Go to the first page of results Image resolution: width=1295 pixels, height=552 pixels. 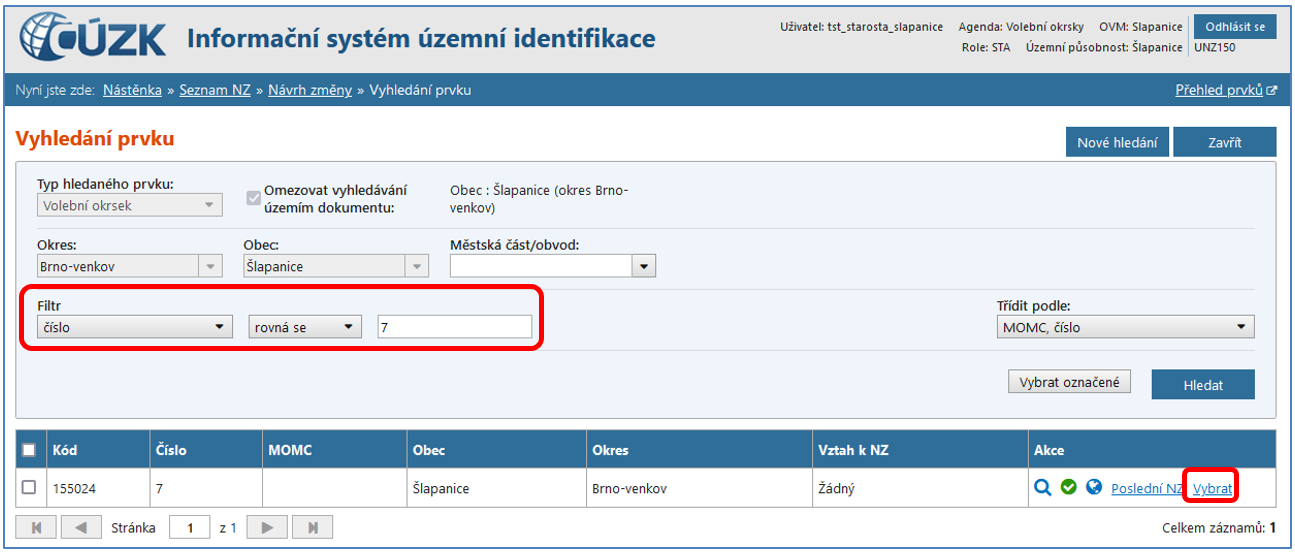[x=37, y=527]
